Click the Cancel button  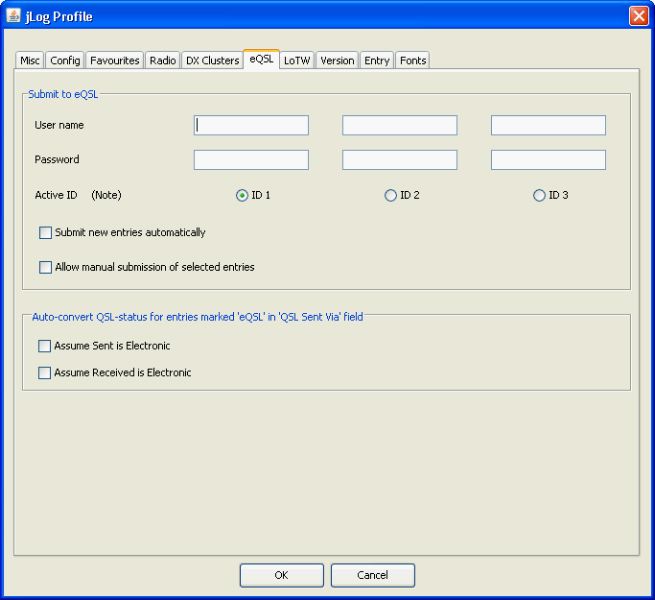click(x=372, y=575)
